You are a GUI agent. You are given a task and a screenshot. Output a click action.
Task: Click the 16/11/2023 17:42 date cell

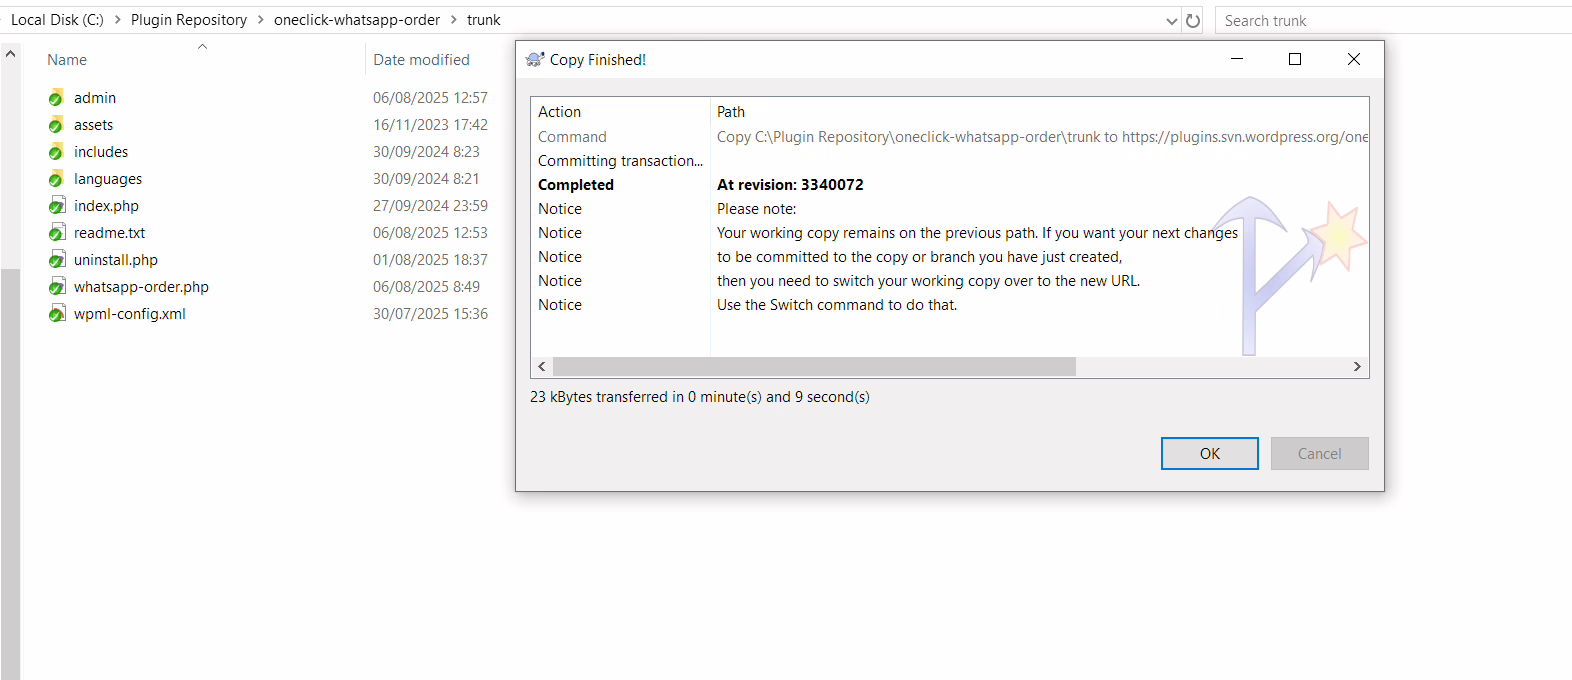tap(430, 125)
